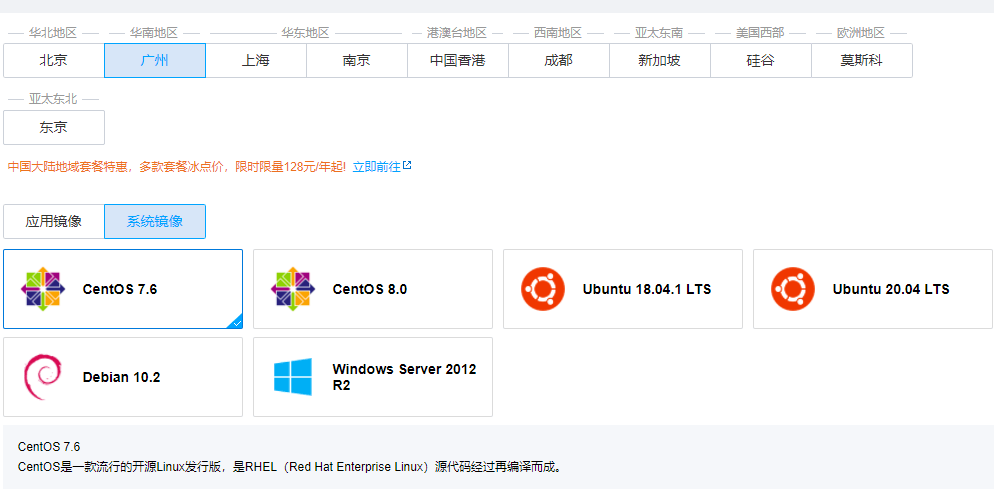This screenshot has height=489, width=994.
Task: Choose the 莫斯科 region
Action: tap(862, 61)
